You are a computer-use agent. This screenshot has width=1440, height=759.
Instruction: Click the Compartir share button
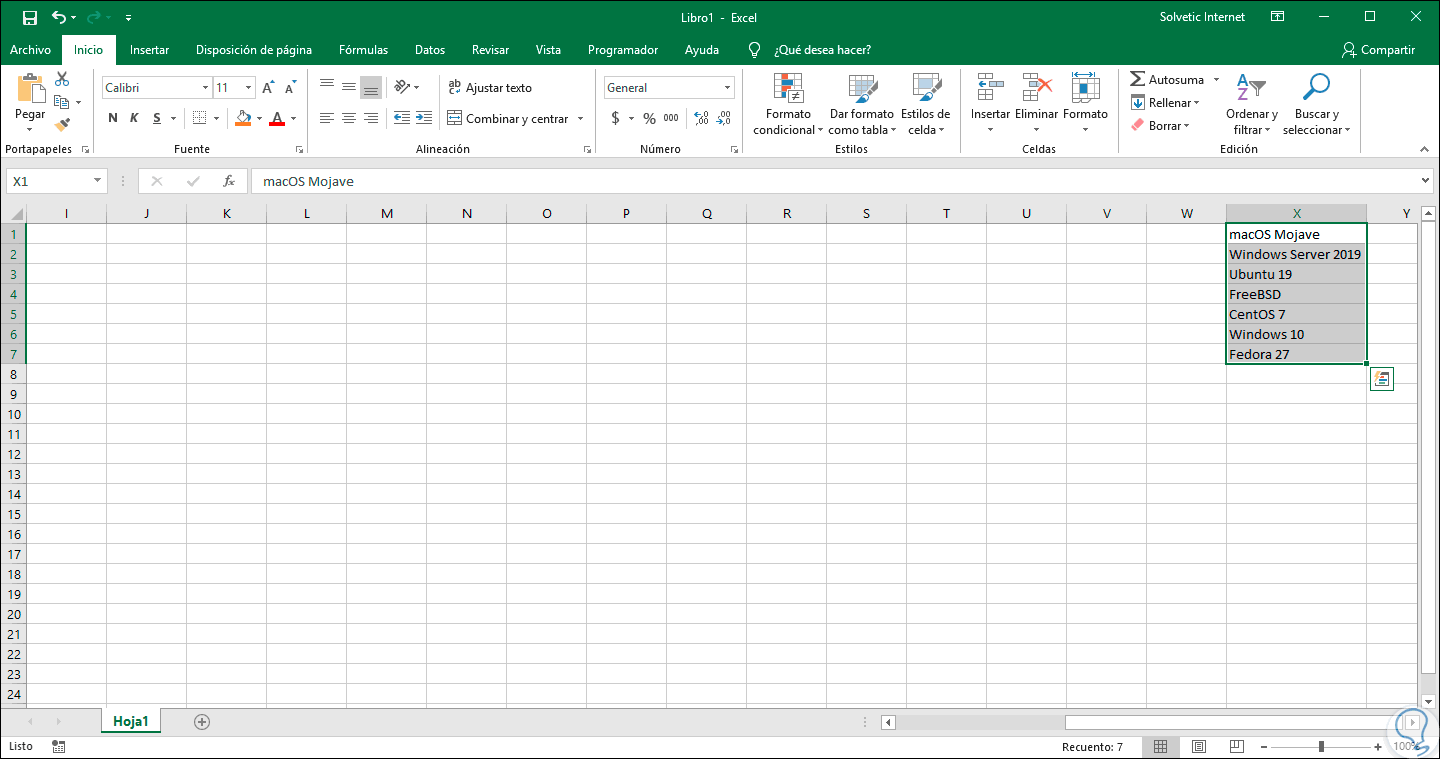point(1379,50)
